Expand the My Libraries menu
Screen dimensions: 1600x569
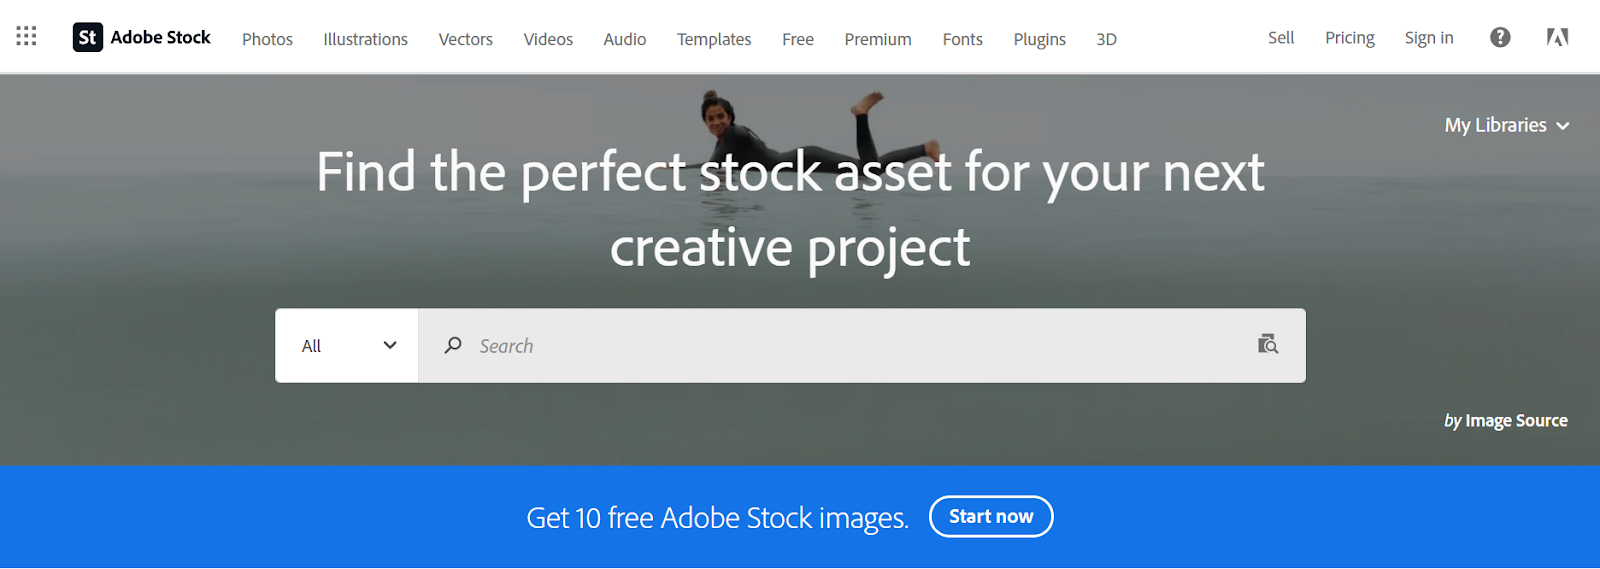click(1506, 125)
